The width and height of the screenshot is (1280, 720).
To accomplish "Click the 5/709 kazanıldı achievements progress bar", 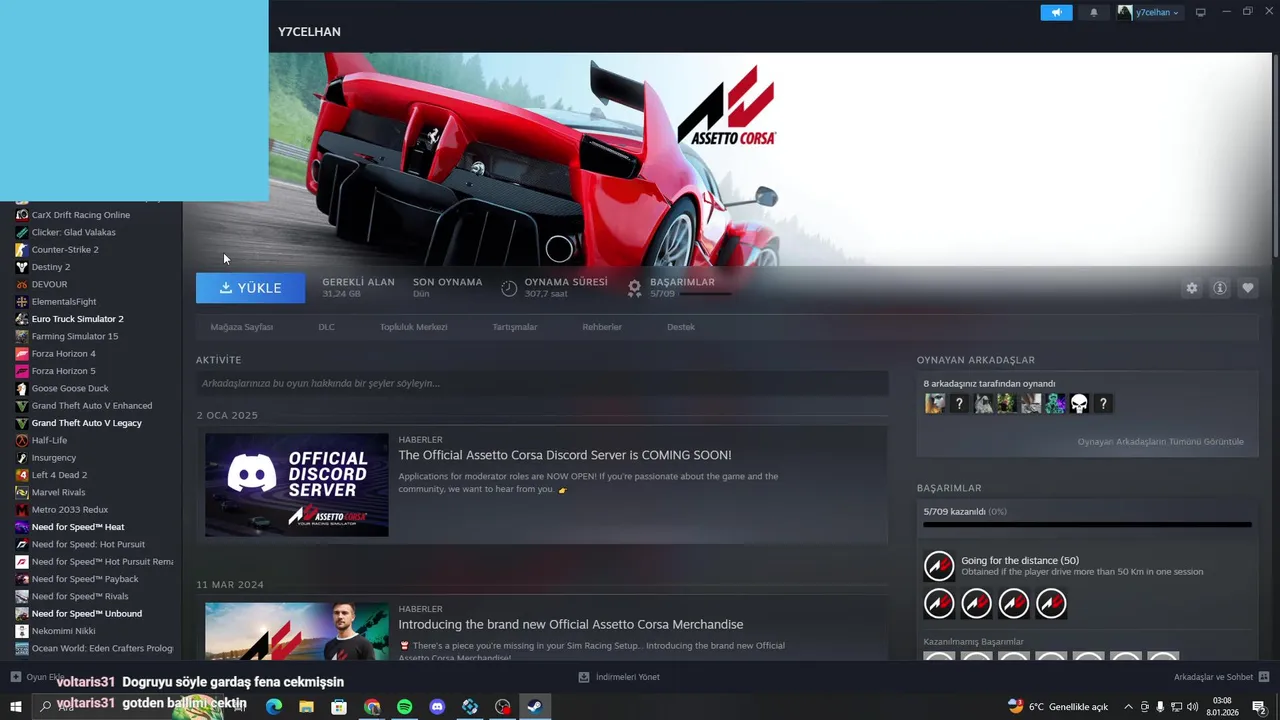I will pos(1087,524).
